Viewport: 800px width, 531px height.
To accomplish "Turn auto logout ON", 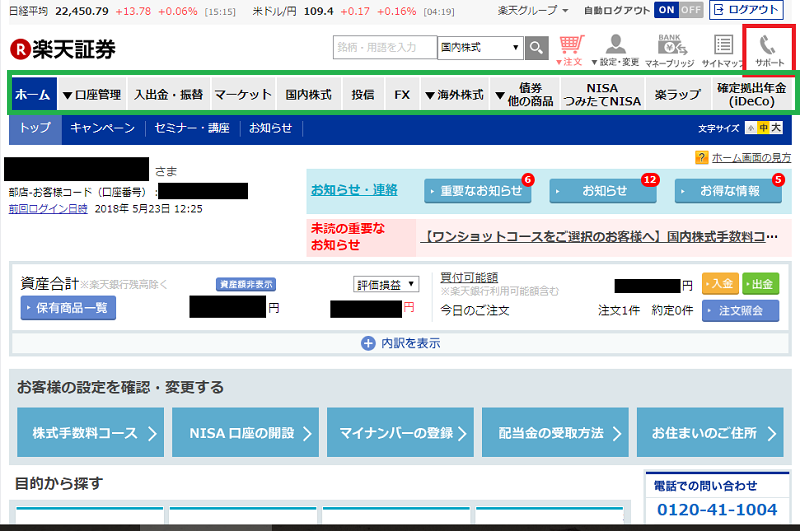I will point(666,10).
